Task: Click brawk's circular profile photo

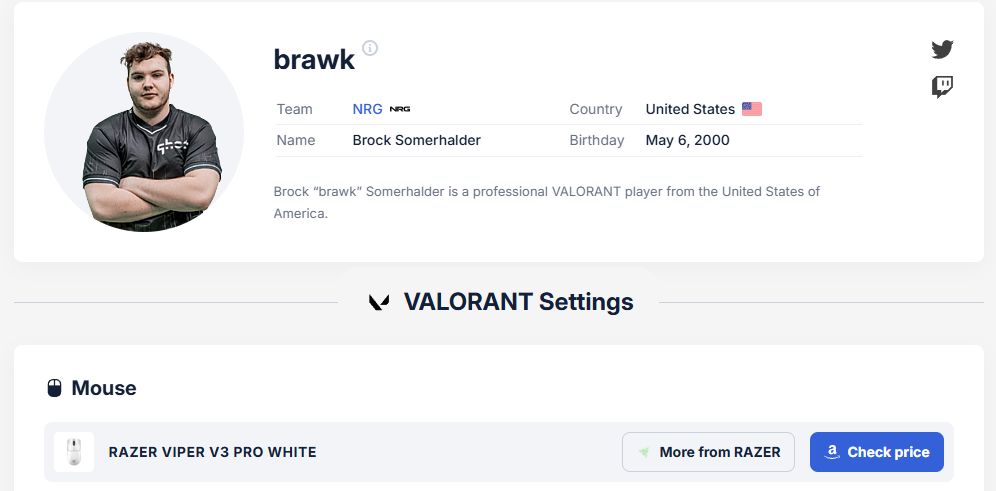Action: [x=144, y=132]
